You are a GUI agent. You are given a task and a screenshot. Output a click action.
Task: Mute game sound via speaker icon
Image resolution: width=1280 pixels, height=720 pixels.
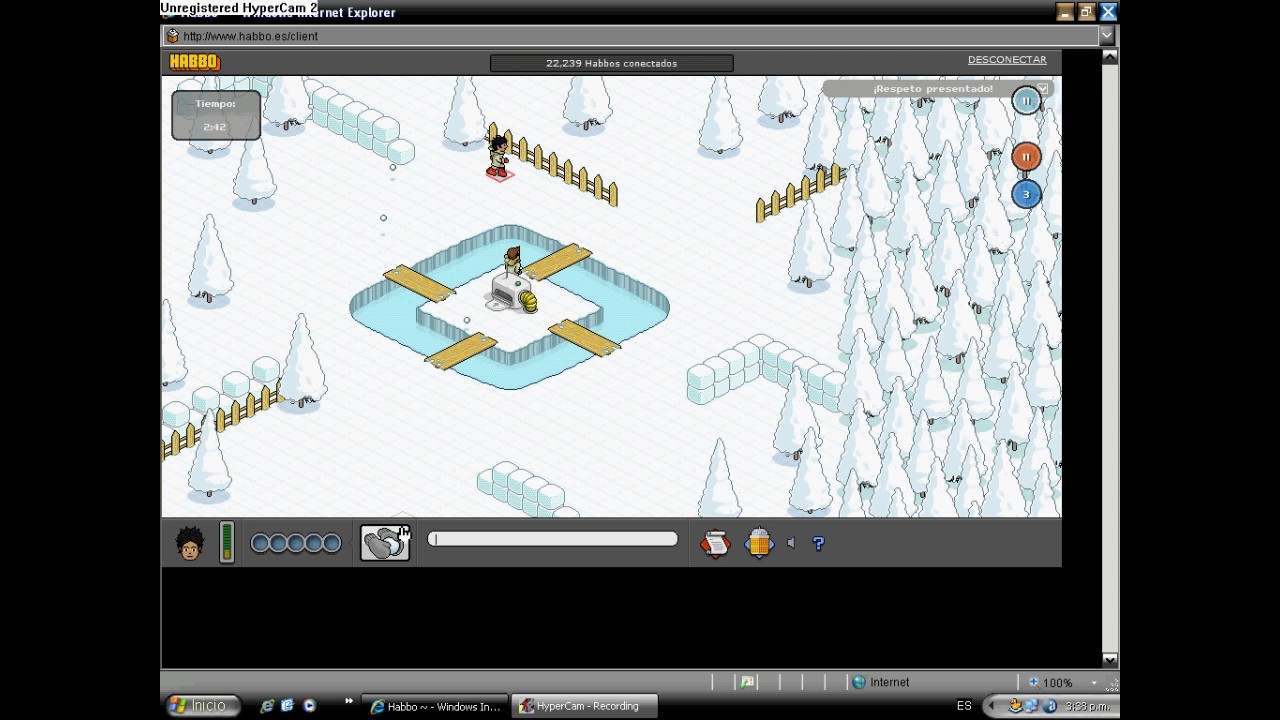pos(791,543)
